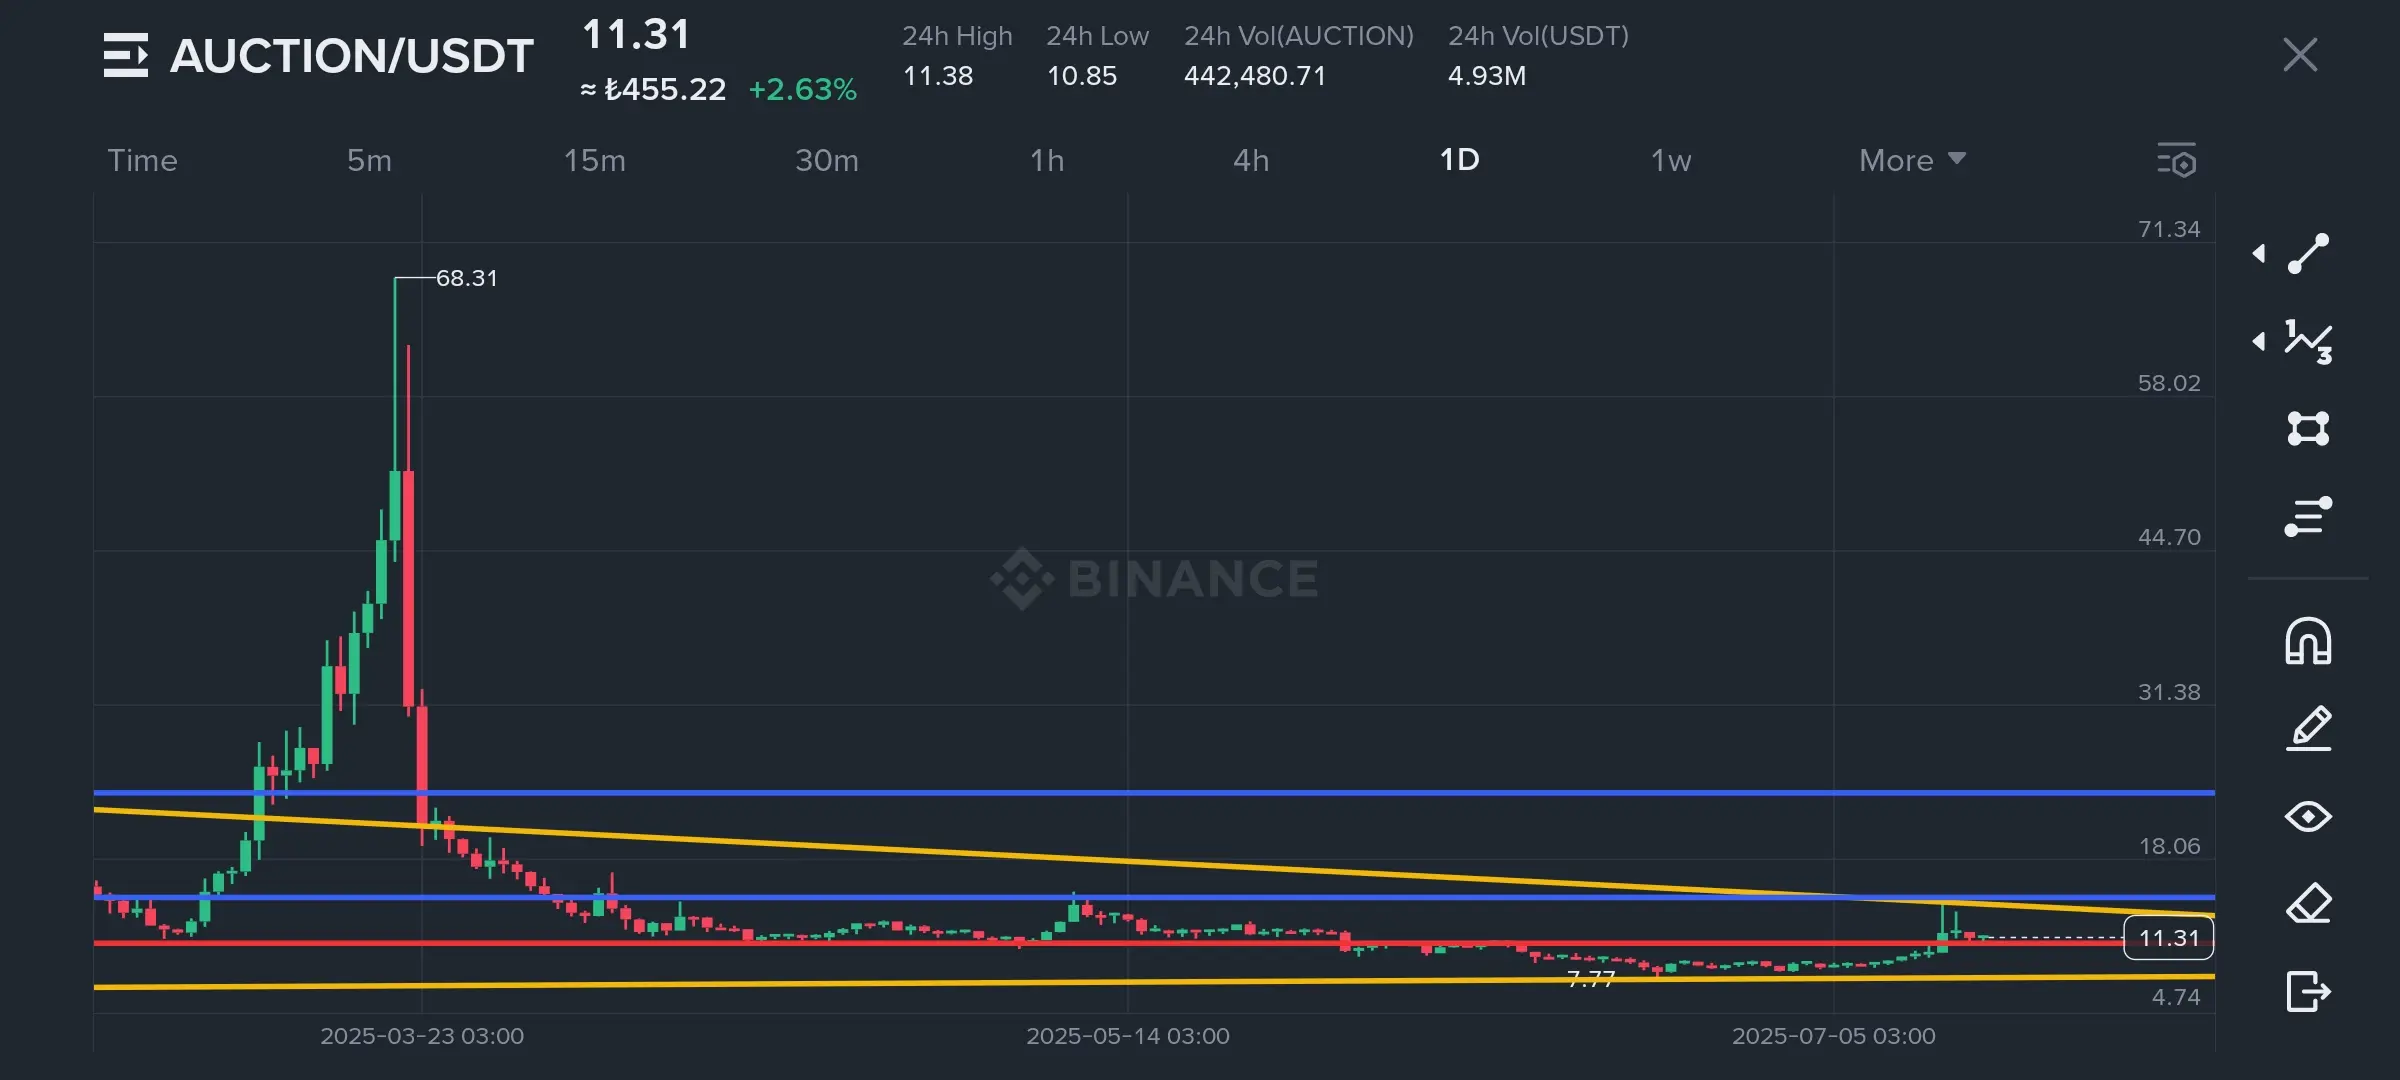The width and height of the screenshot is (2400, 1080).
Task: Click the 11.31 current price label
Action: tap(2168, 938)
